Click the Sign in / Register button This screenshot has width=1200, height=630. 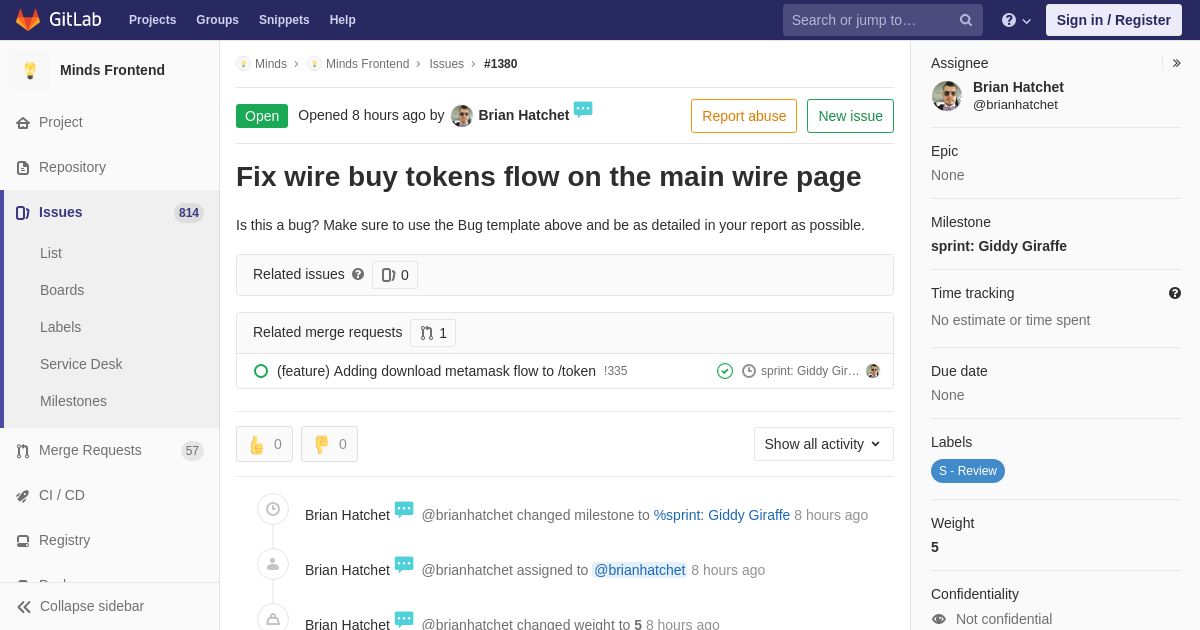click(1114, 20)
